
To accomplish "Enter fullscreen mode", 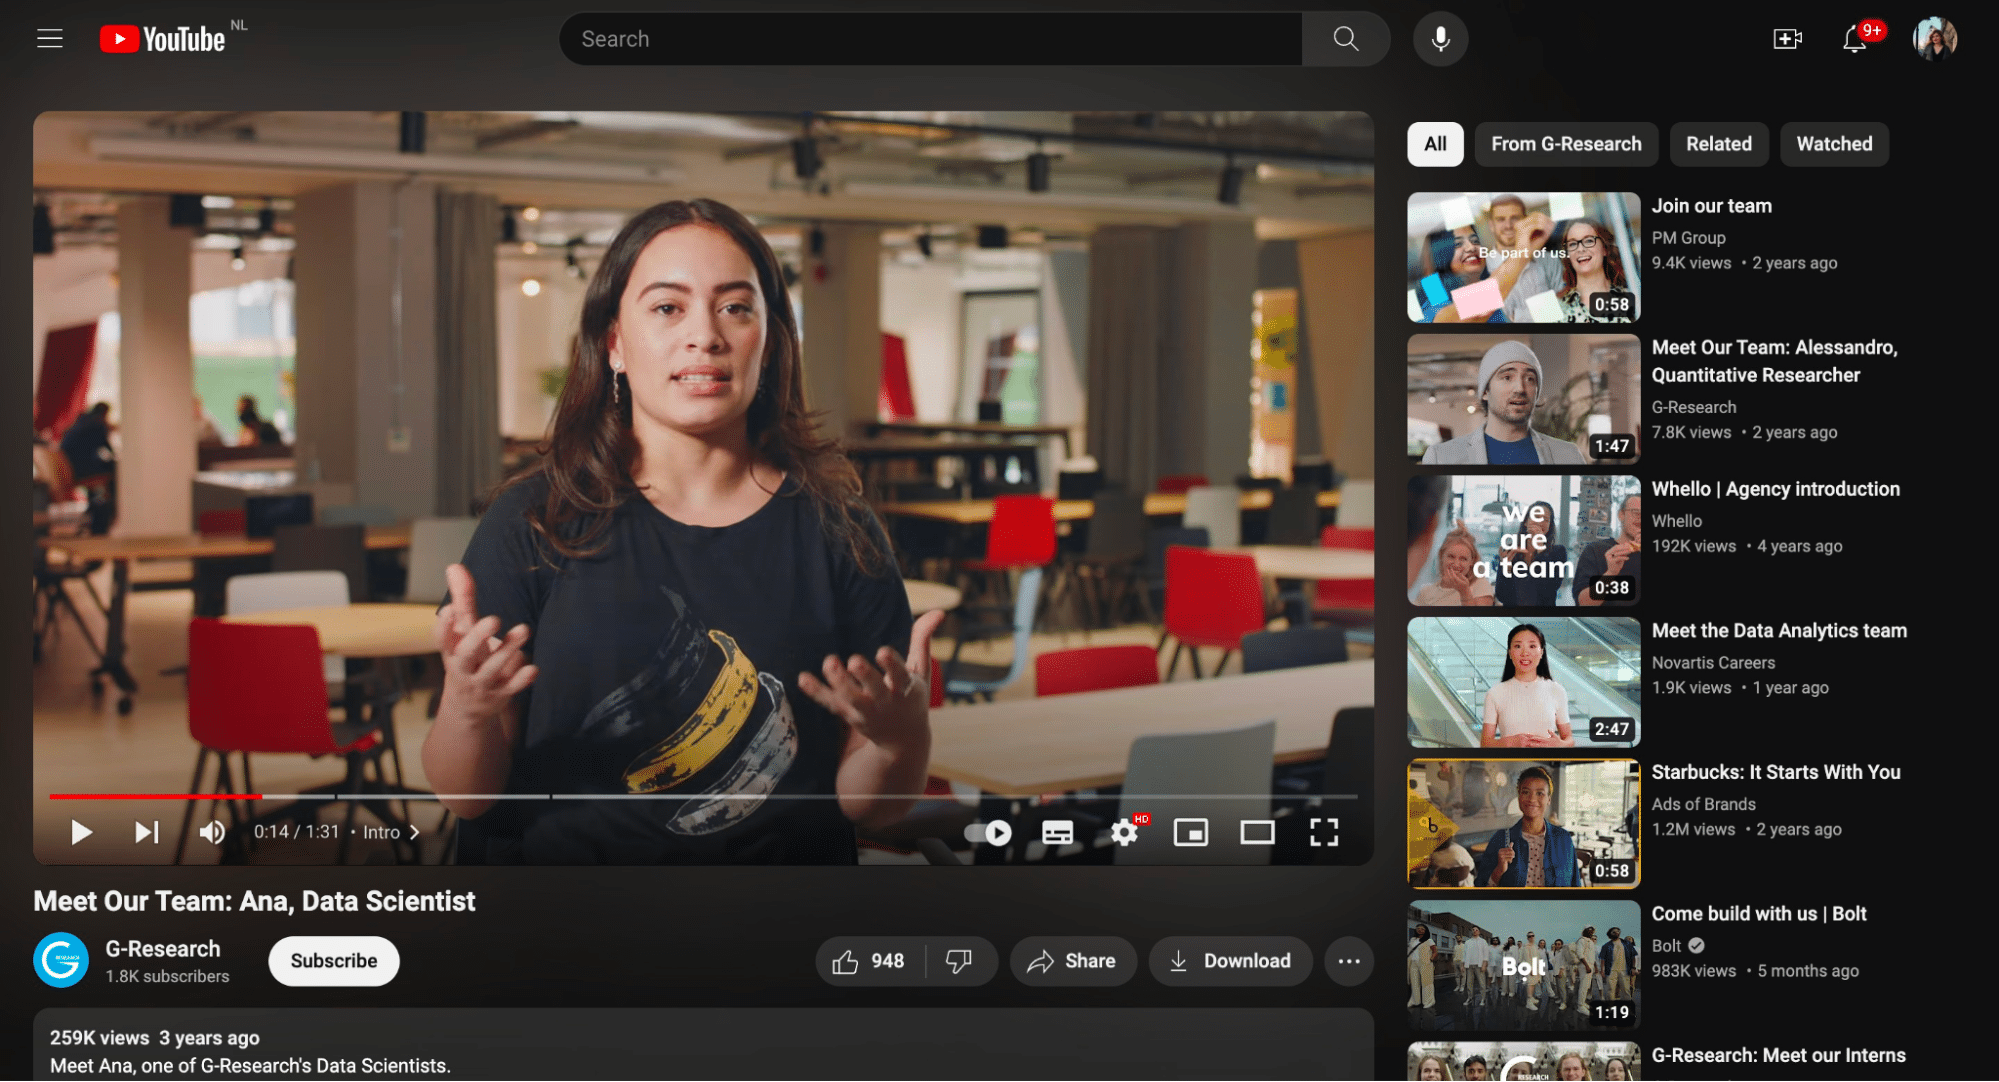I will tap(1324, 831).
